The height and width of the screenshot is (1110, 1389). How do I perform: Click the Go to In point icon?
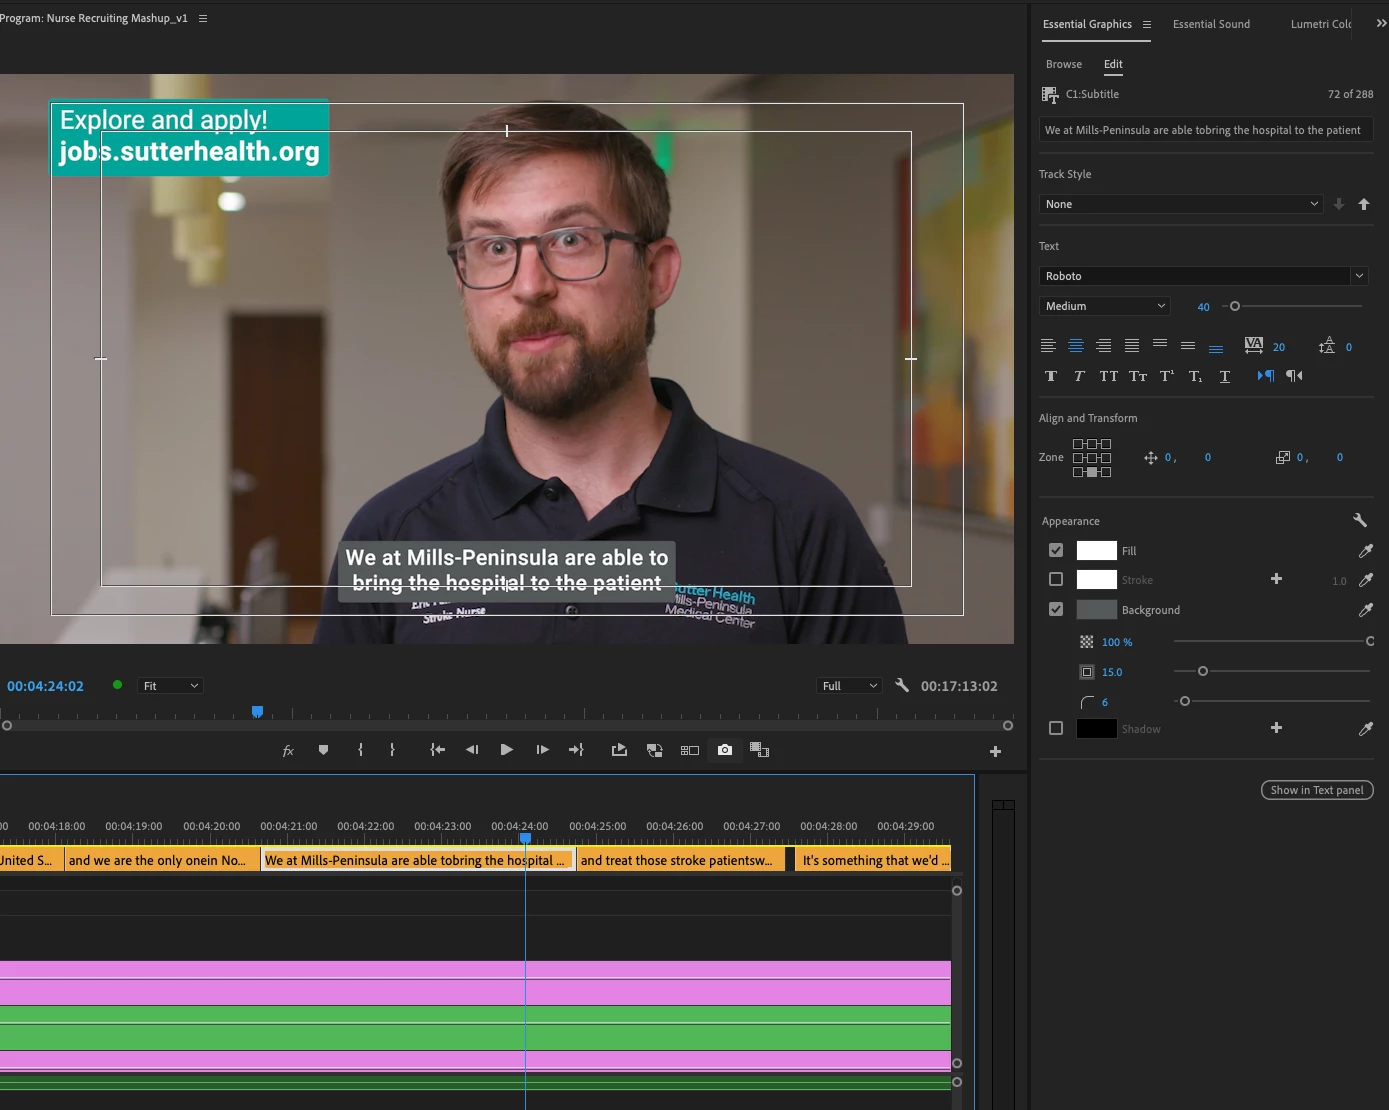pyautogui.click(x=437, y=750)
